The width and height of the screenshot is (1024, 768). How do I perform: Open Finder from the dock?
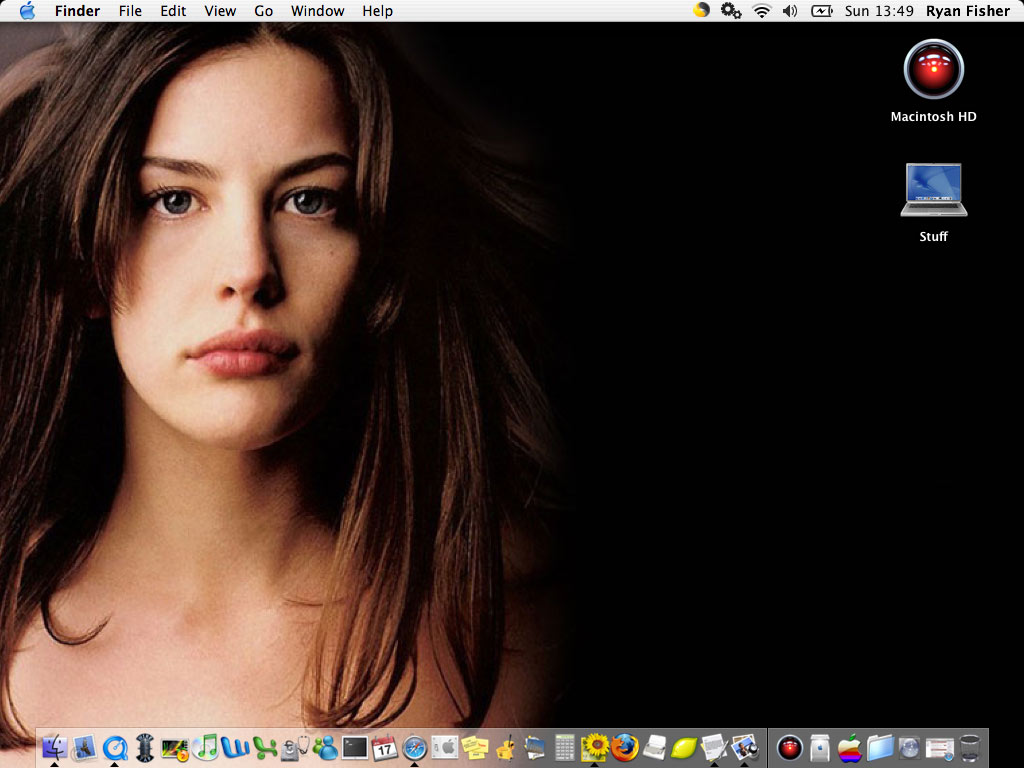coord(55,747)
